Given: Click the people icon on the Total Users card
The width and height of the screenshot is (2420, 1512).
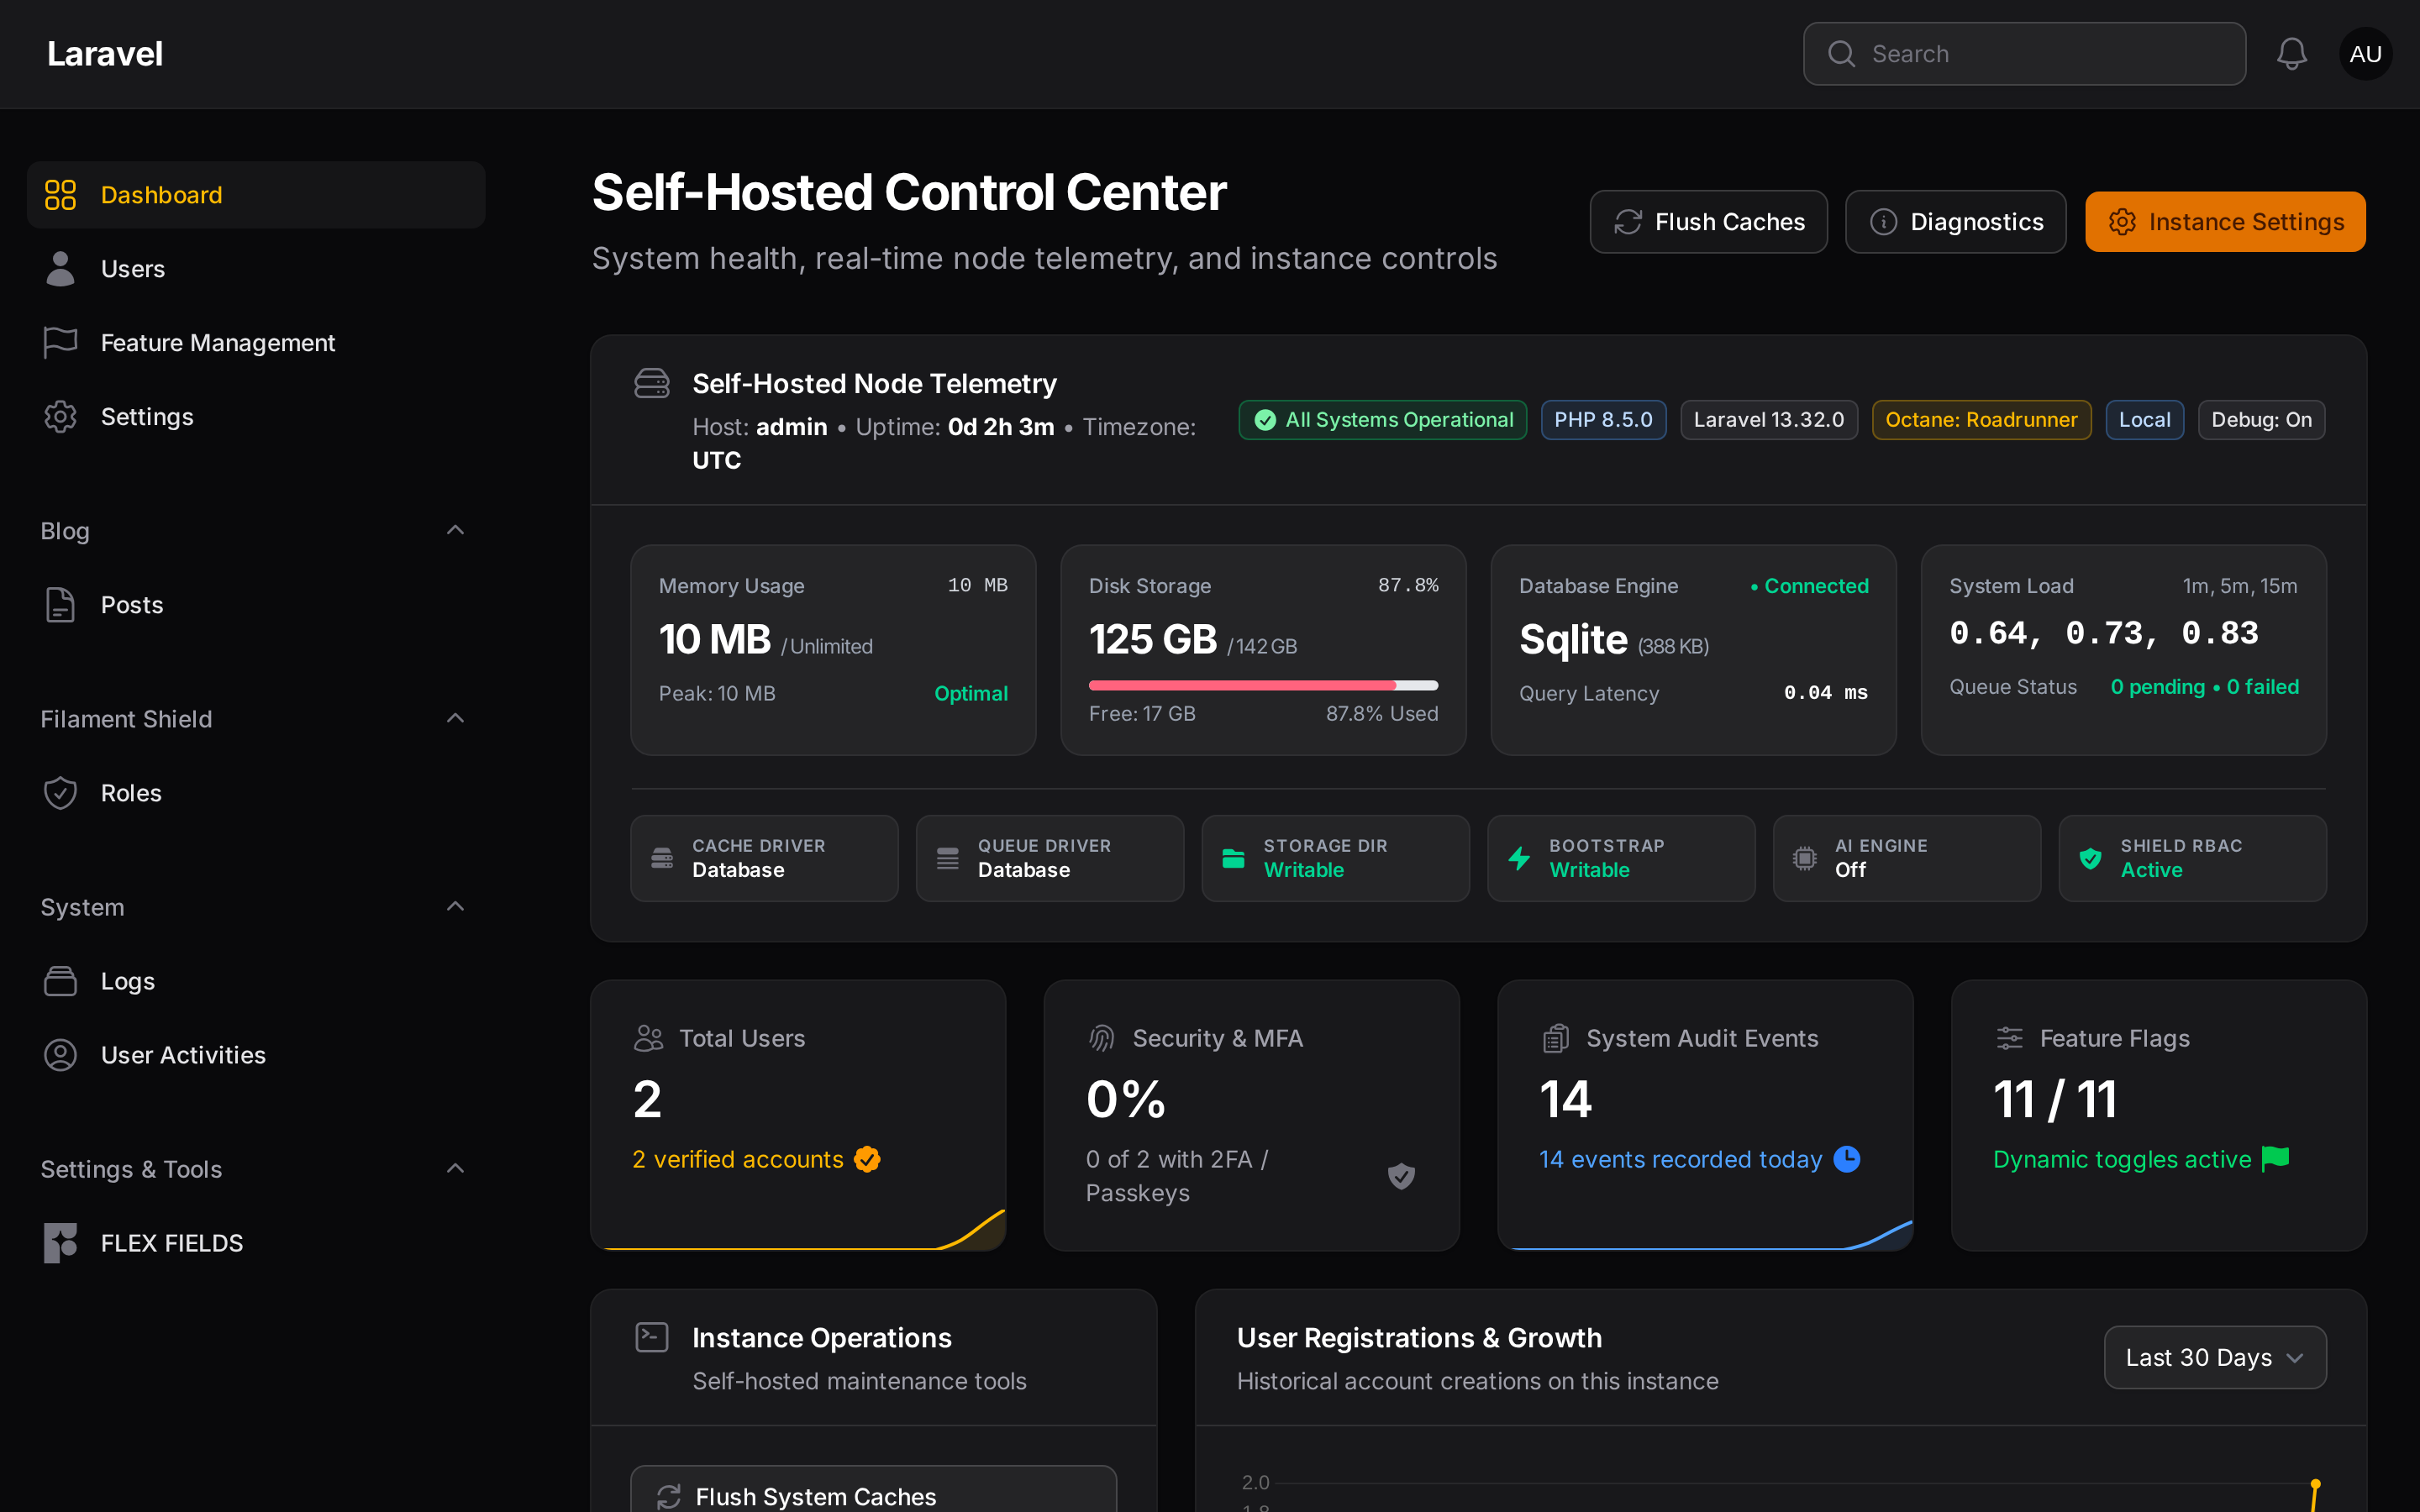Looking at the screenshot, I should 648,1038.
